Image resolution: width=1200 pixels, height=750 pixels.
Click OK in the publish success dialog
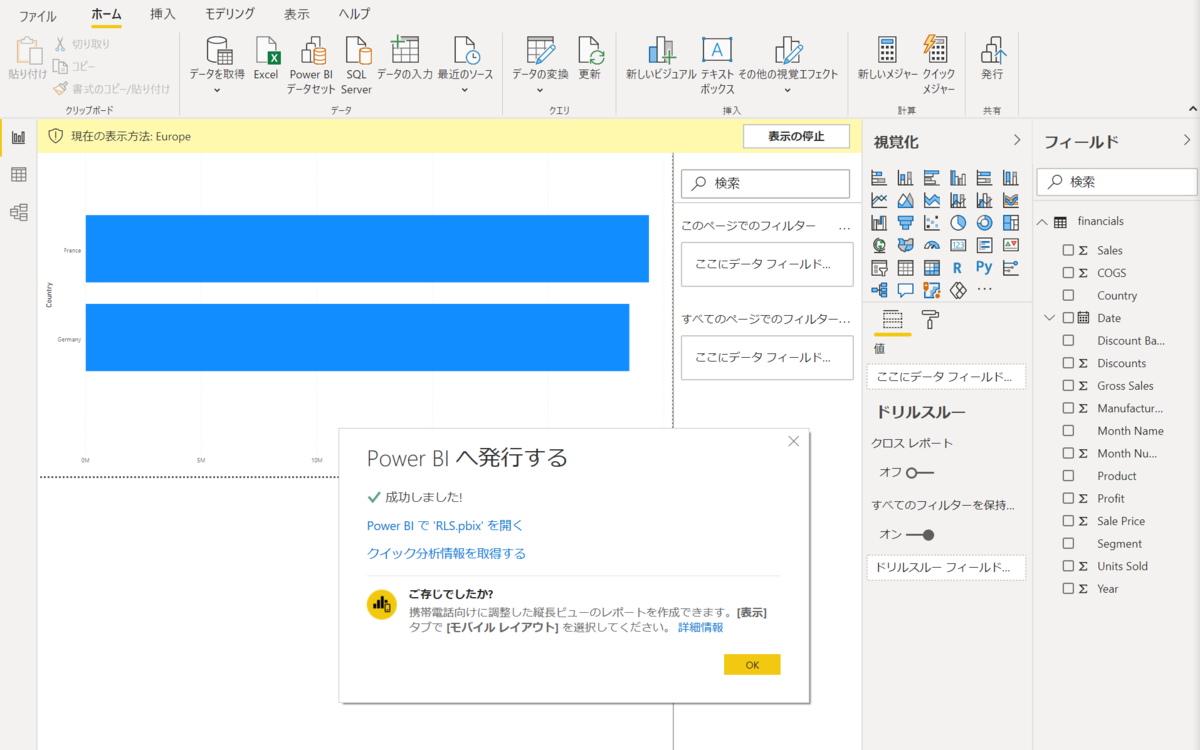click(x=752, y=664)
